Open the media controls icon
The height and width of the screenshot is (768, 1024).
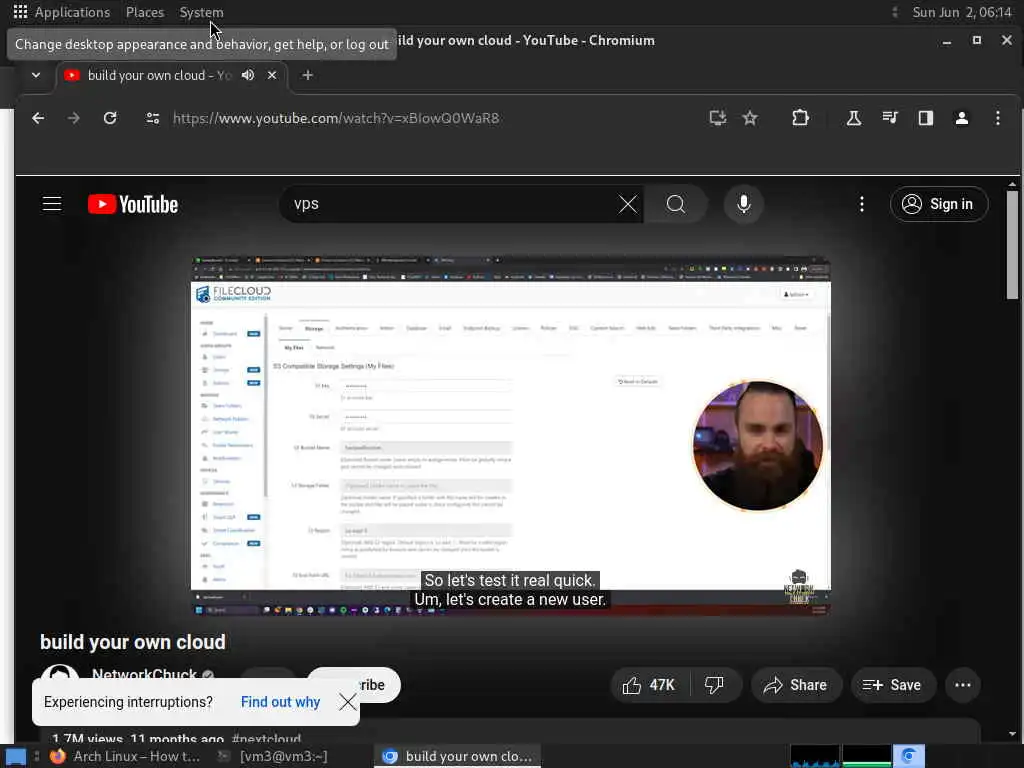pyautogui.click(x=889, y=118)
